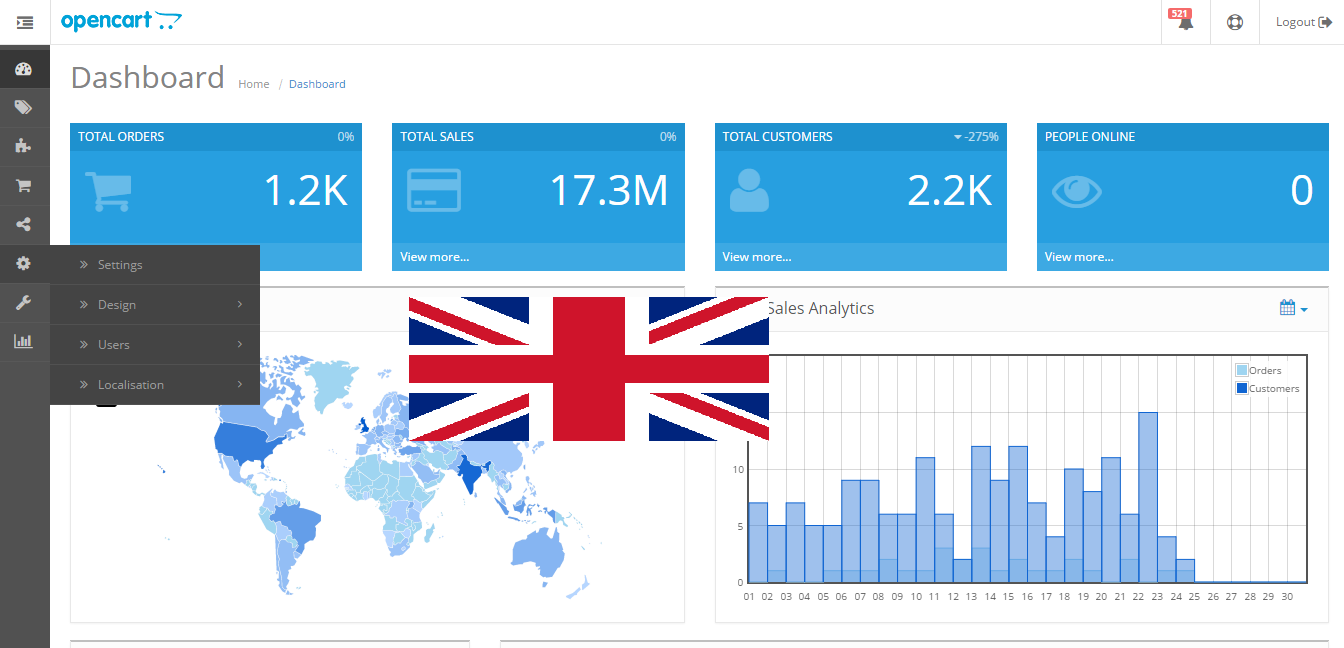This screenshot has height=648, width=1344.
Task: Click the Logout link
Action: (1302, 21)
